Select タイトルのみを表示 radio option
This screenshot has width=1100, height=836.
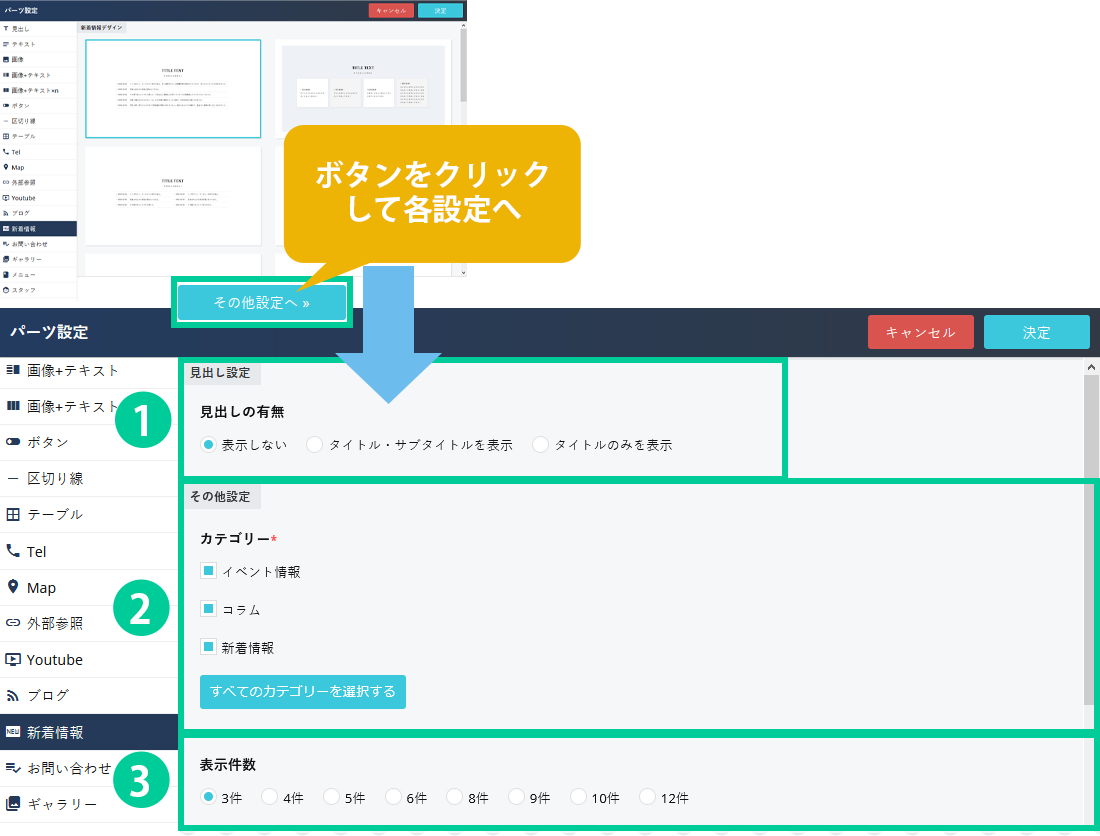click(x=541, y=445)
